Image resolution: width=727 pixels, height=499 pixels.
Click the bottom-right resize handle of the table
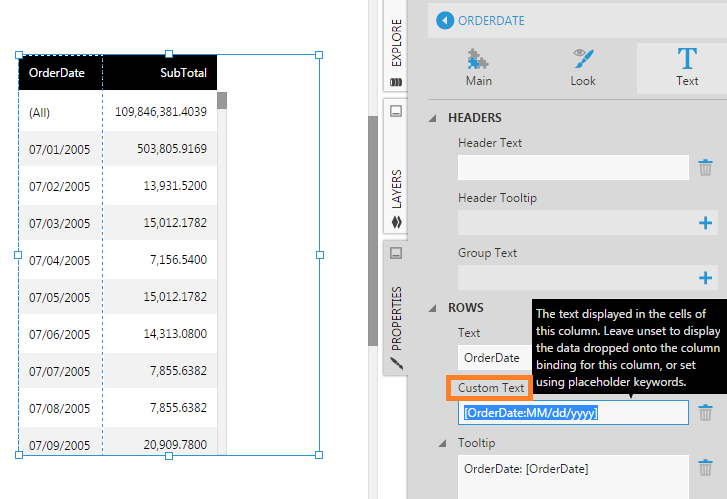click(x=319, y=455)
